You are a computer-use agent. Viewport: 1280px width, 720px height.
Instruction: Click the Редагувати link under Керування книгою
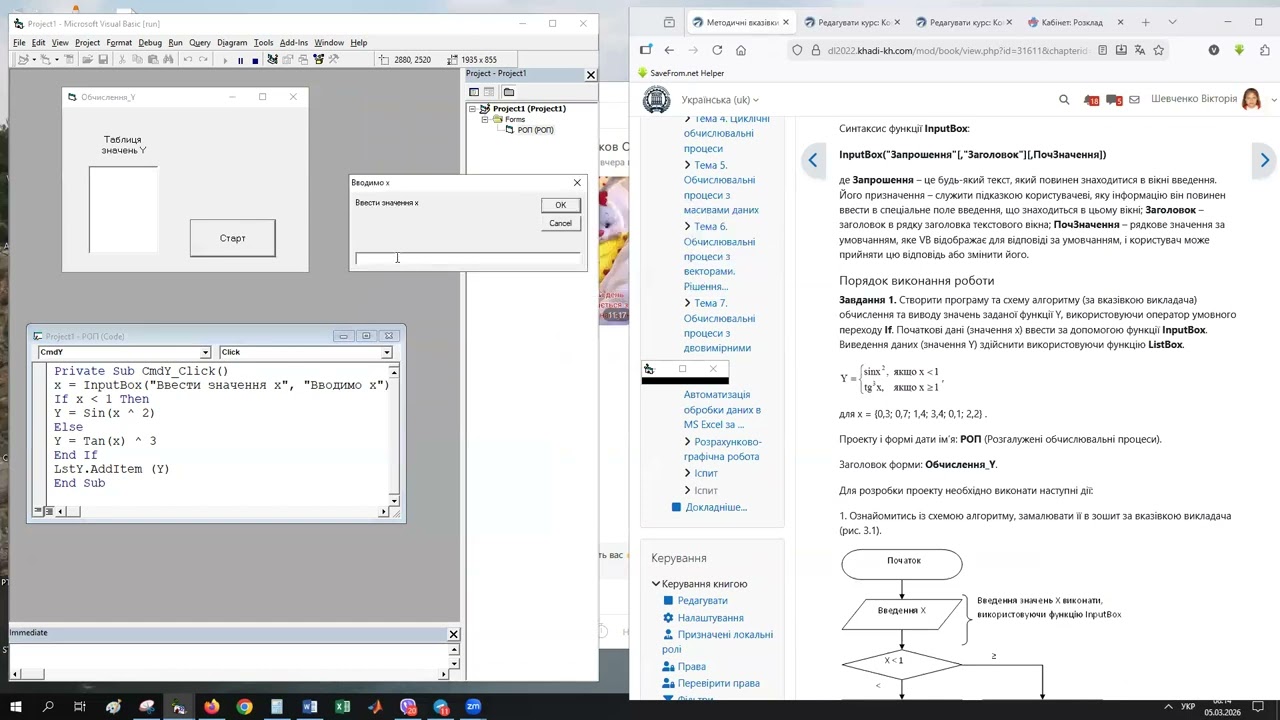coord(702,601)
